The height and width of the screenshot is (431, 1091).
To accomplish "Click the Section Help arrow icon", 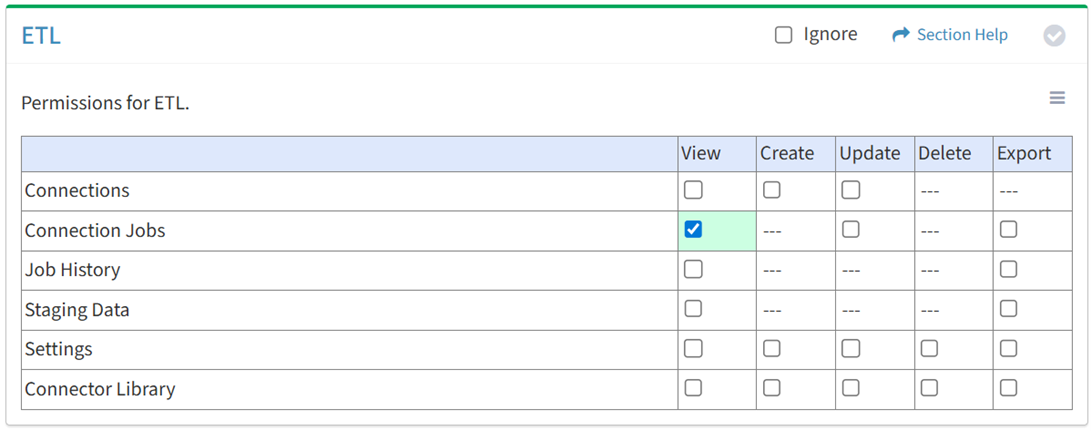I will pos(900,35).
